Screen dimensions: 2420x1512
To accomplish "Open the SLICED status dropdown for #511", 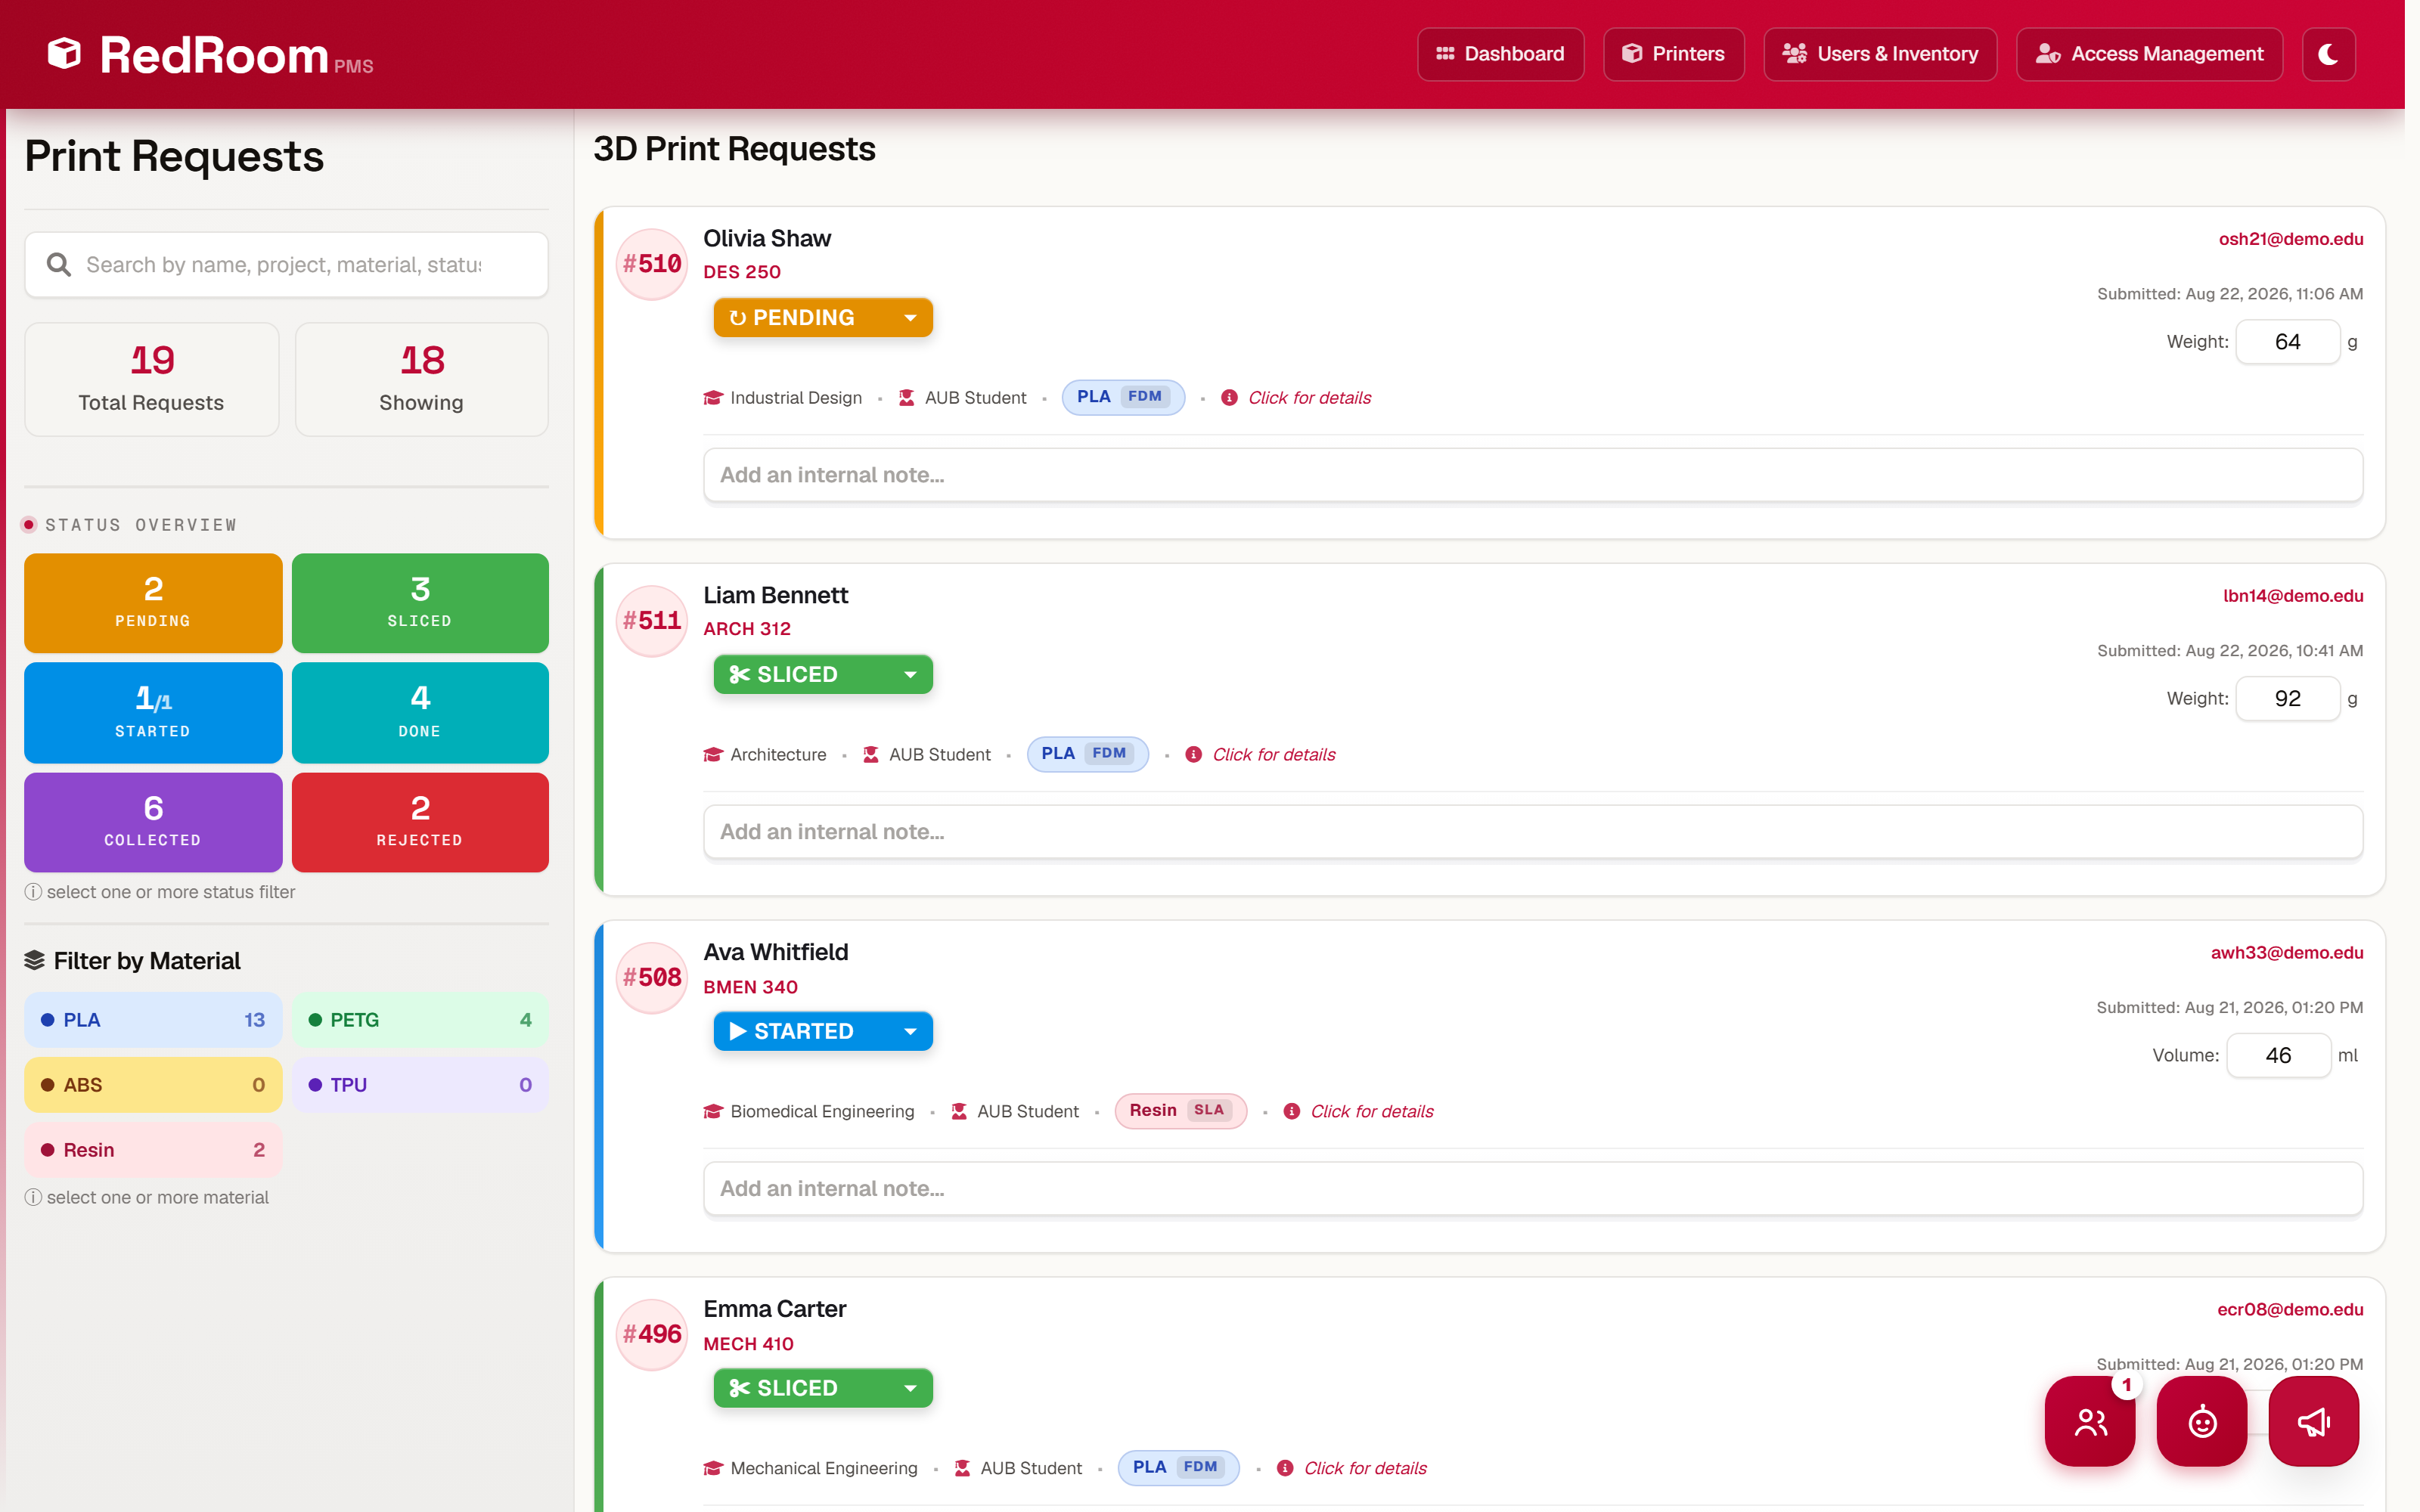I will coord(823,674).
